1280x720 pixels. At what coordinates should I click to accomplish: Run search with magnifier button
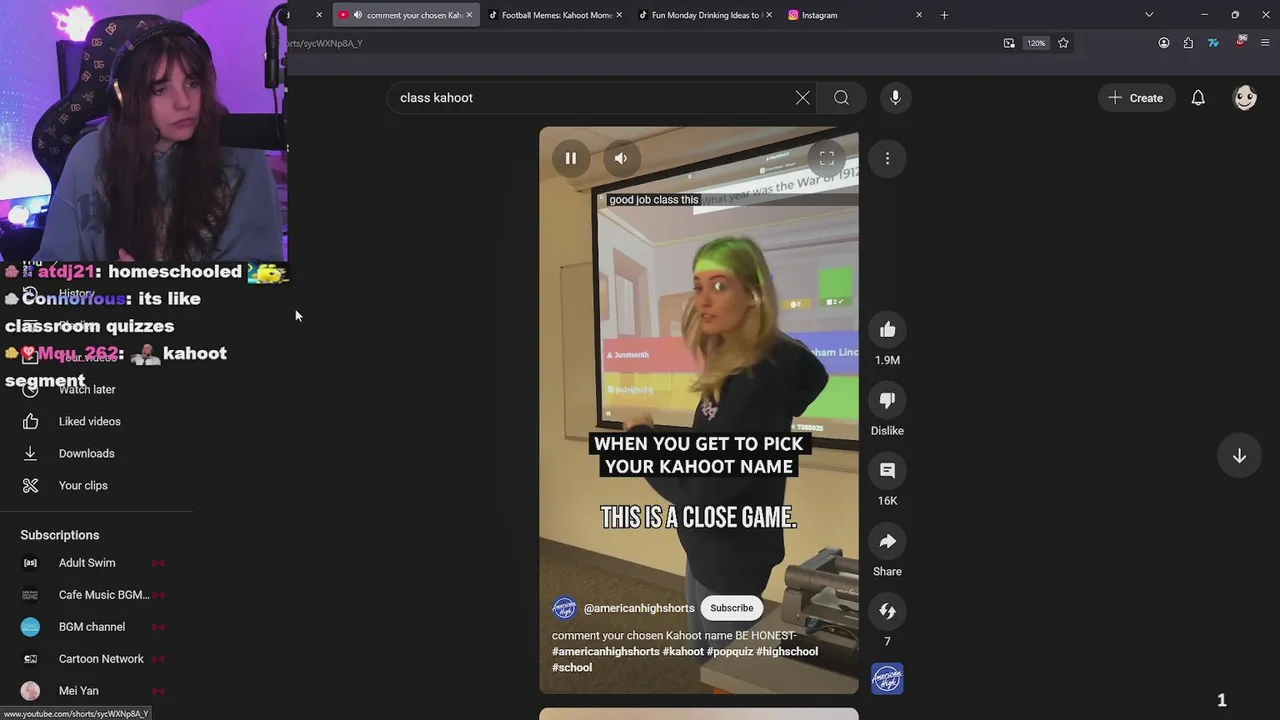[x=841, y=98]
